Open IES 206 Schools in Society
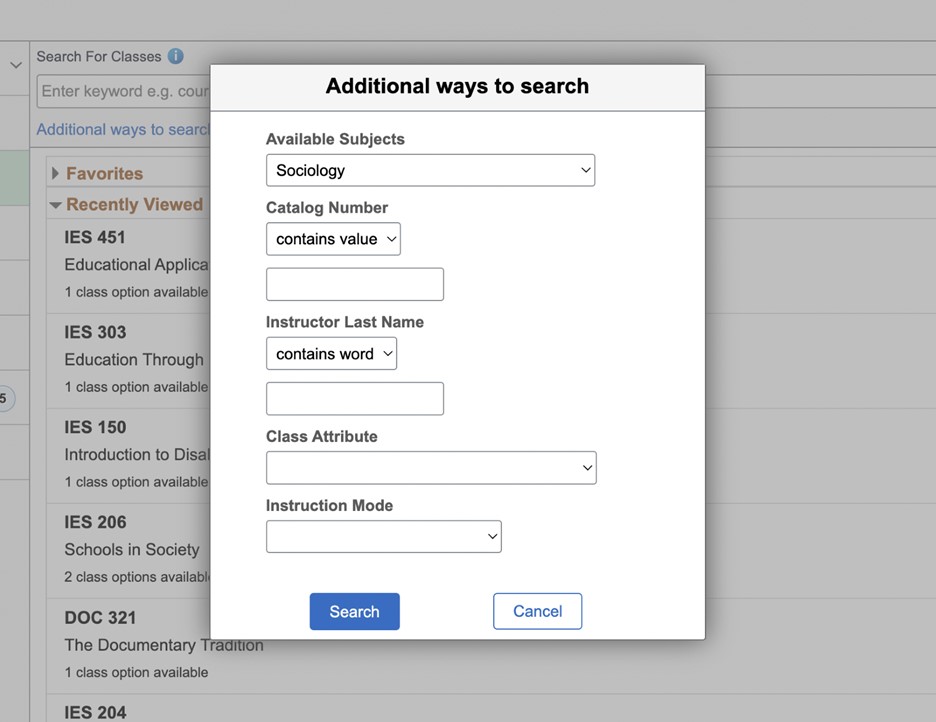The image size is (936, 722). [x=131, y=549]
